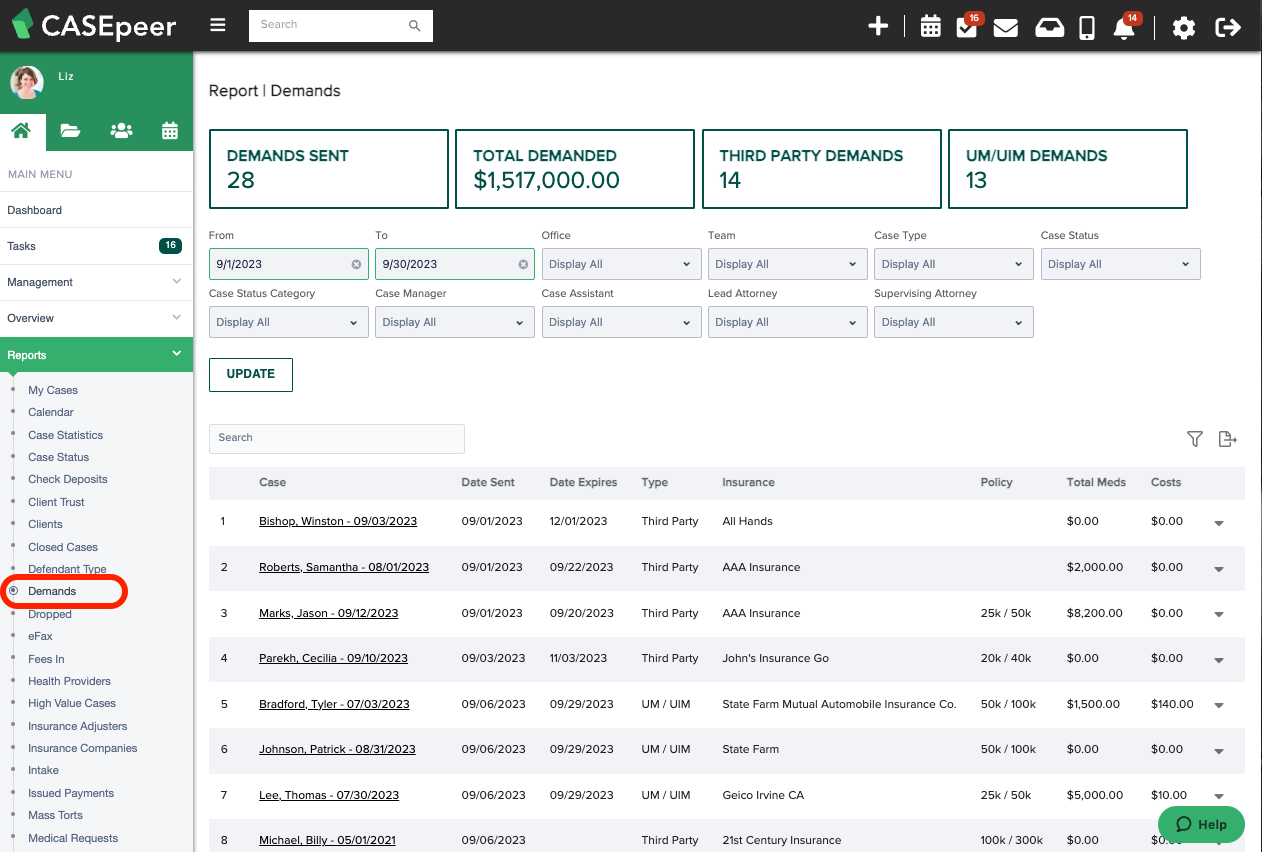
Task: Click the plus add-new icon
Action: [x=878, y=26]
